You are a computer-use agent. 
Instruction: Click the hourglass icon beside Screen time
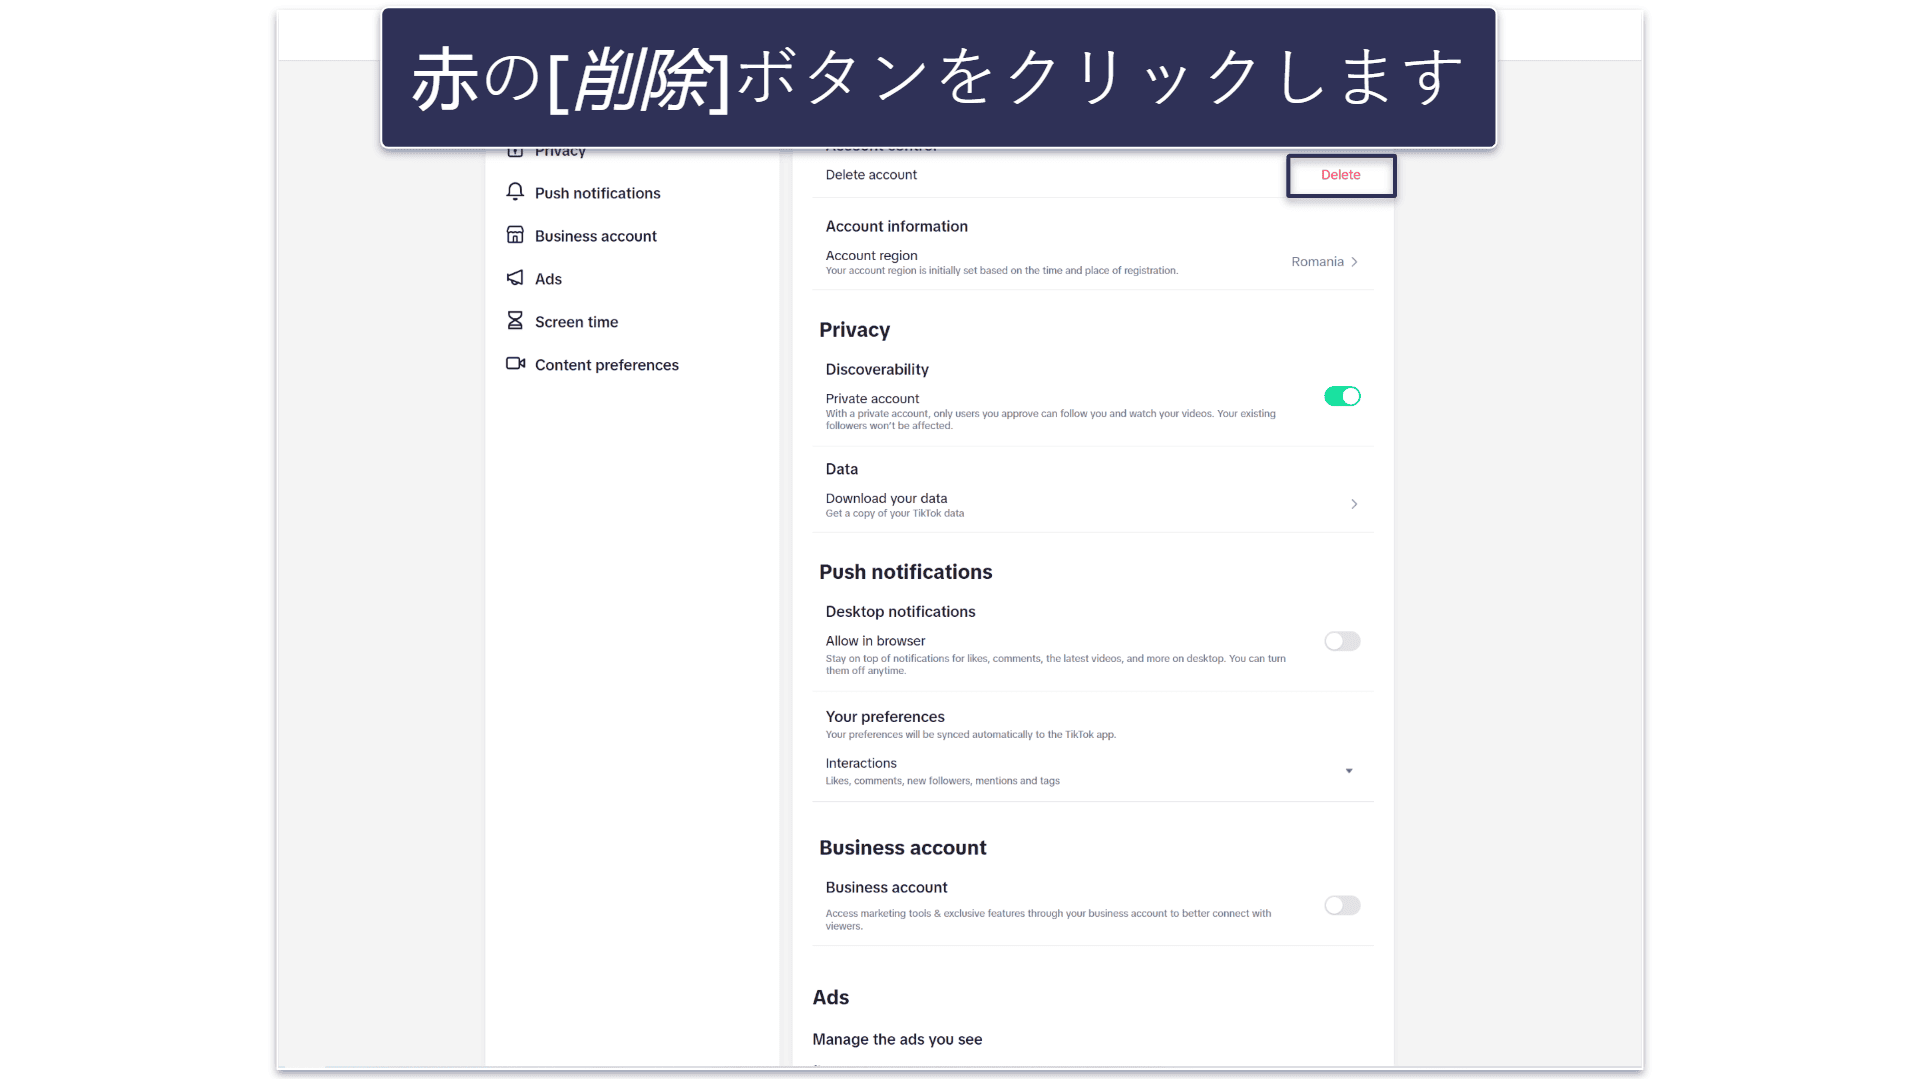[515, 321]
